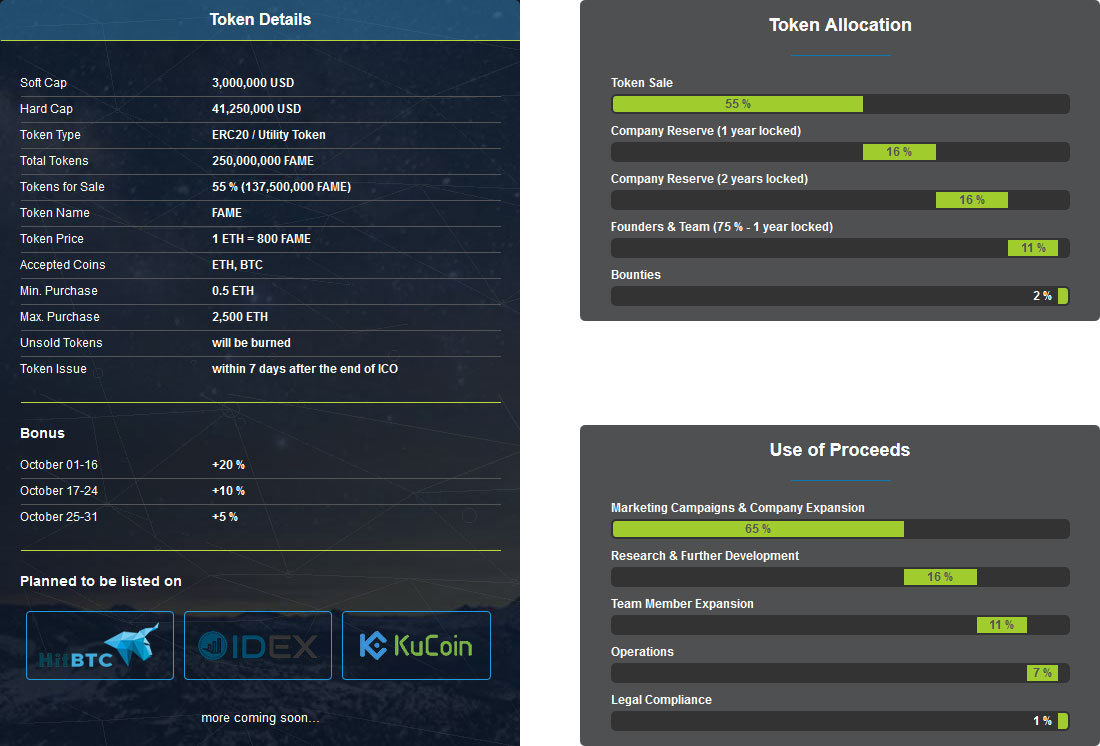
Task: Open the IDEX exchange logo
Action: pos(258,646)
